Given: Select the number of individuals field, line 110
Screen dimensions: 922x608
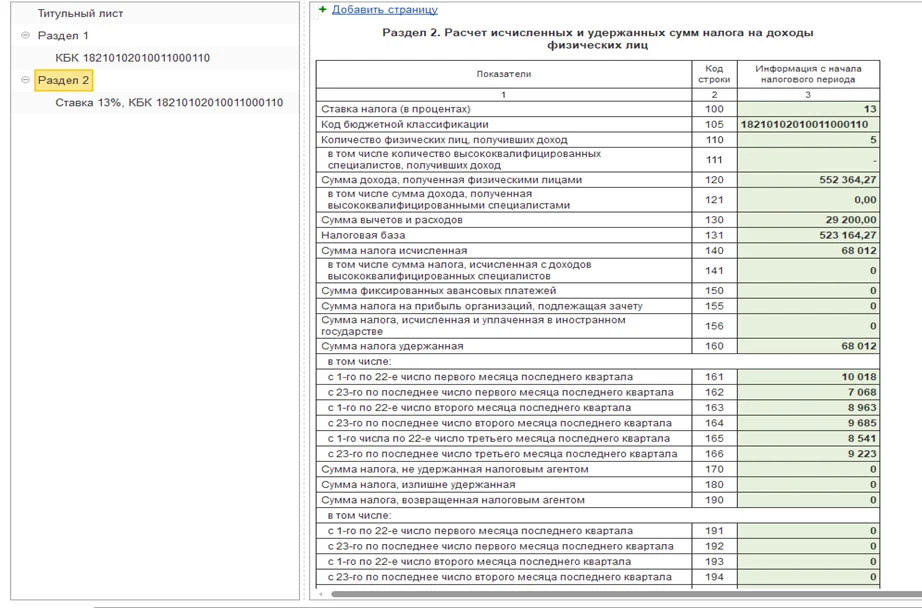Looking at the screenshot, I should coord(808,140).
